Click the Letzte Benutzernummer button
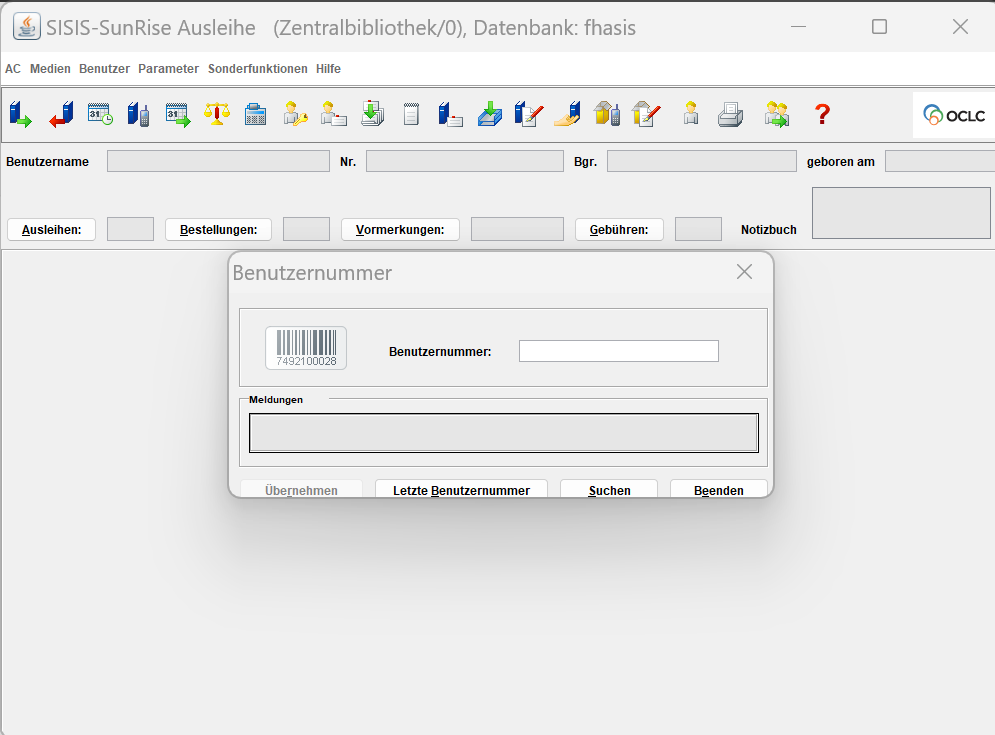This screenshot has width=995, height=735. (461, 490)
